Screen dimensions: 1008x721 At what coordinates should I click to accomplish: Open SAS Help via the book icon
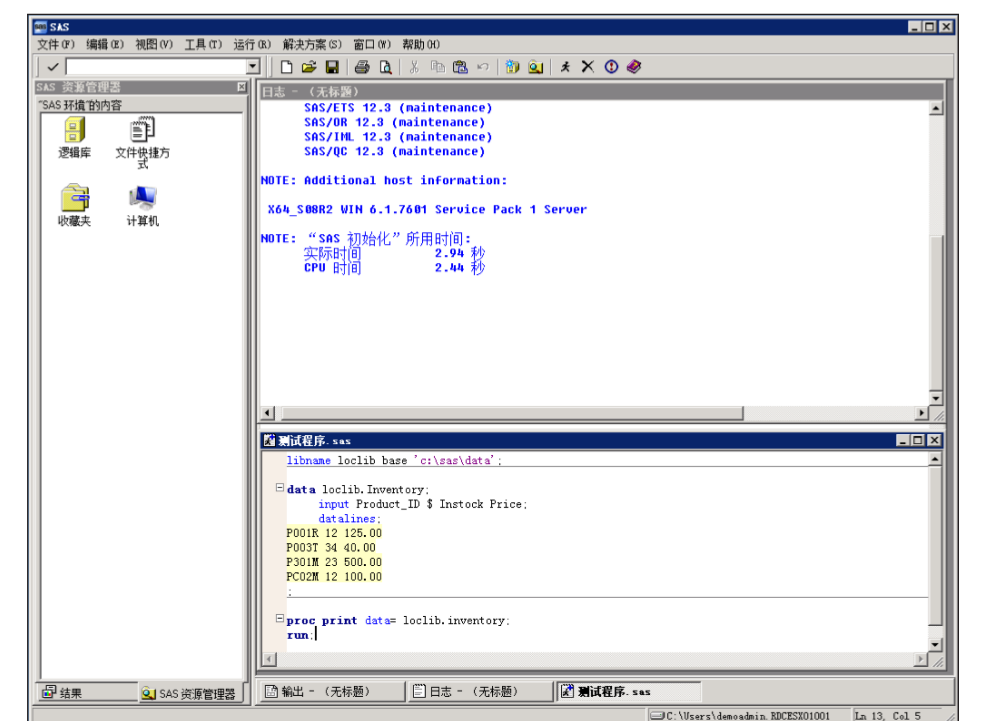pyautogui.click(x=634, y=67)
